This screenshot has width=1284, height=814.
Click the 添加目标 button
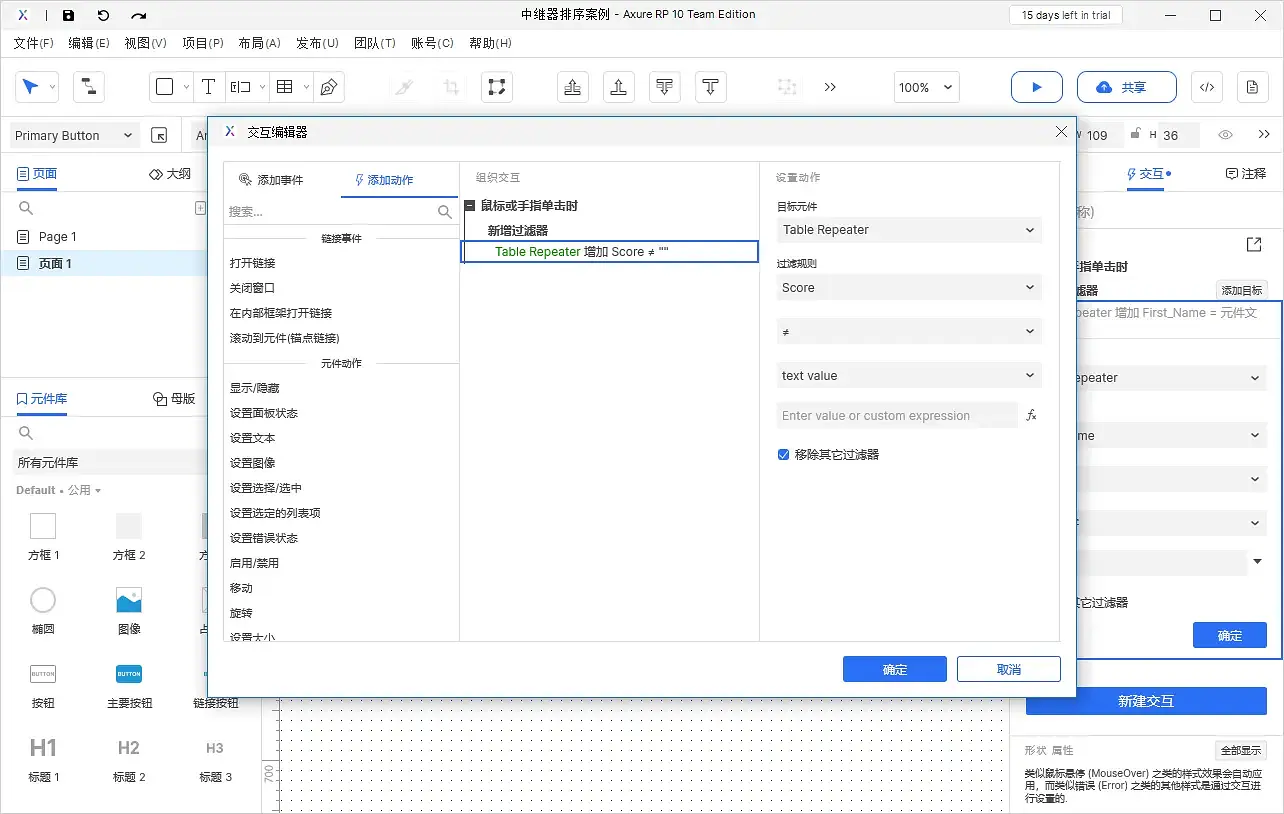pos(1241,290)
